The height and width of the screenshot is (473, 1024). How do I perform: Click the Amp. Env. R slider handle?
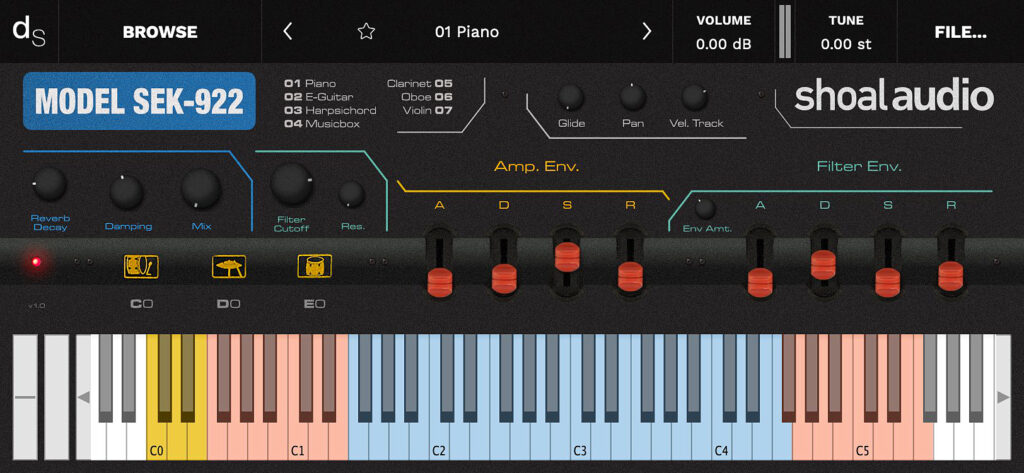(x=630, y=276)
